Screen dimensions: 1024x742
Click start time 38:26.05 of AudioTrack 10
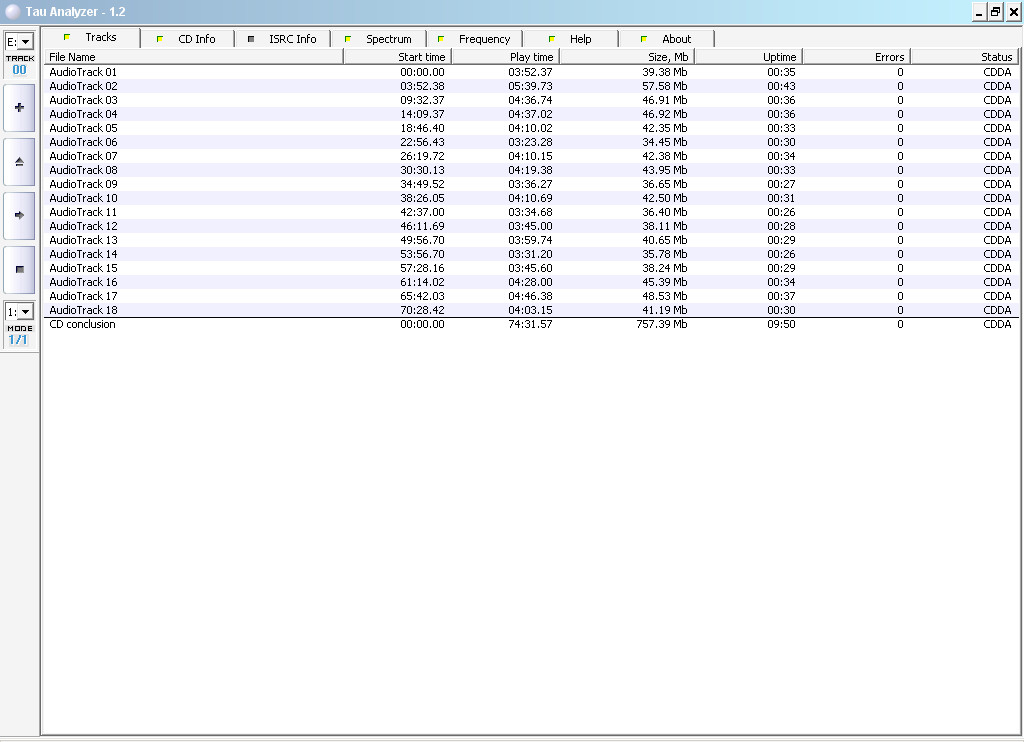coord(422,199)
